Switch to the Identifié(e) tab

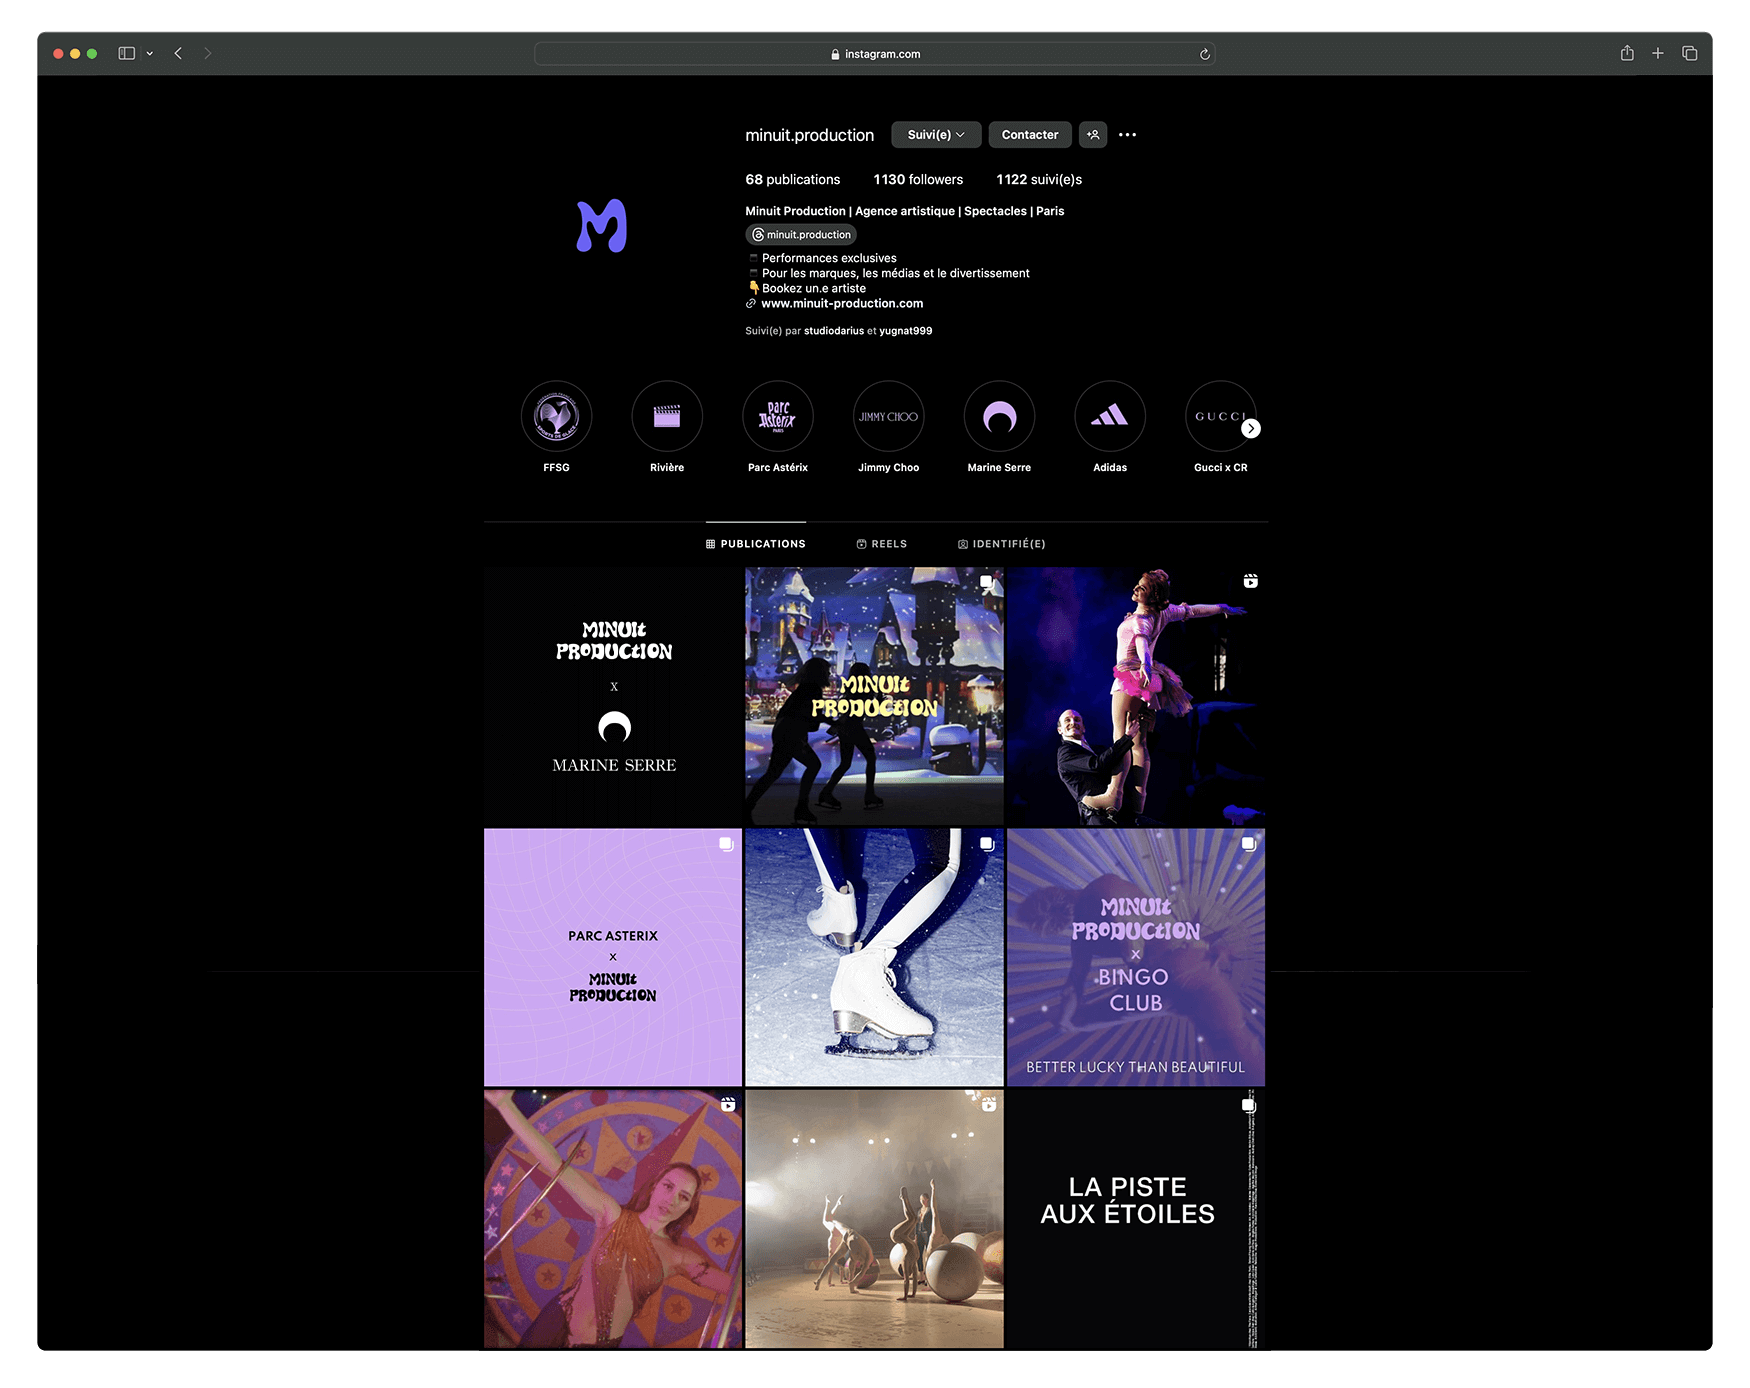1001,544
